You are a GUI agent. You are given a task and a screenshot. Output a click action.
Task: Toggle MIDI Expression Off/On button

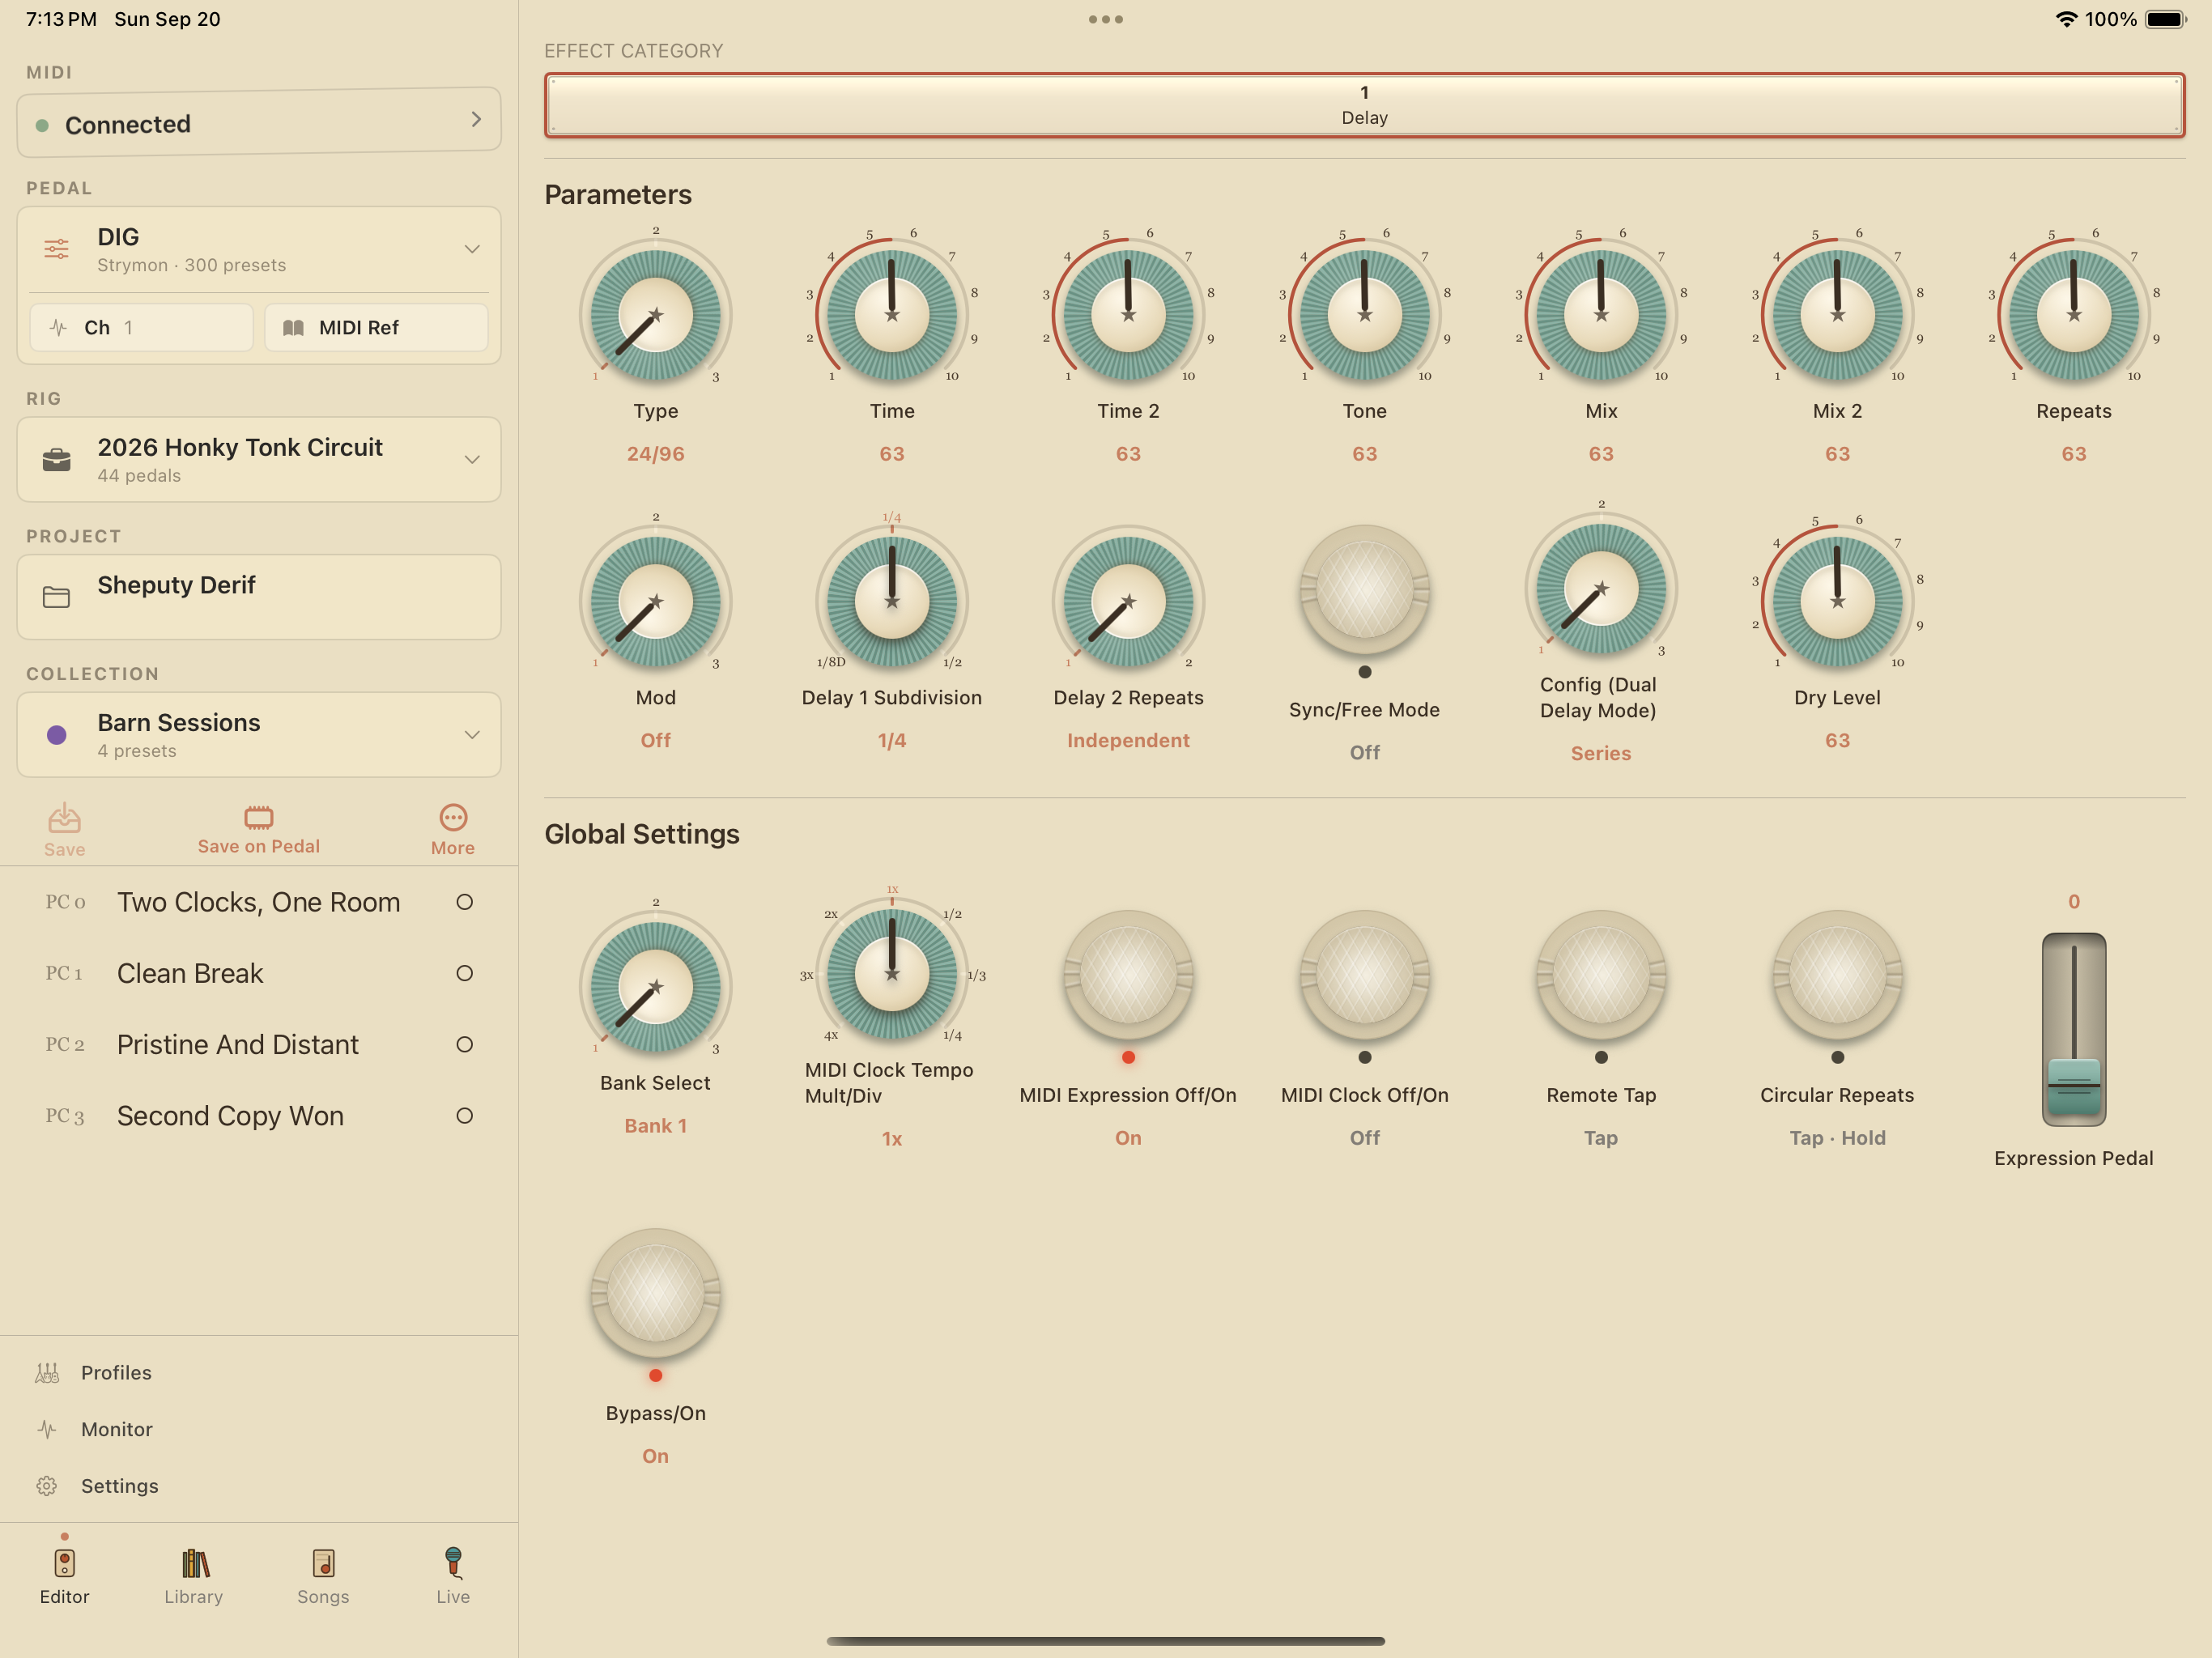tap(1128, 975)
